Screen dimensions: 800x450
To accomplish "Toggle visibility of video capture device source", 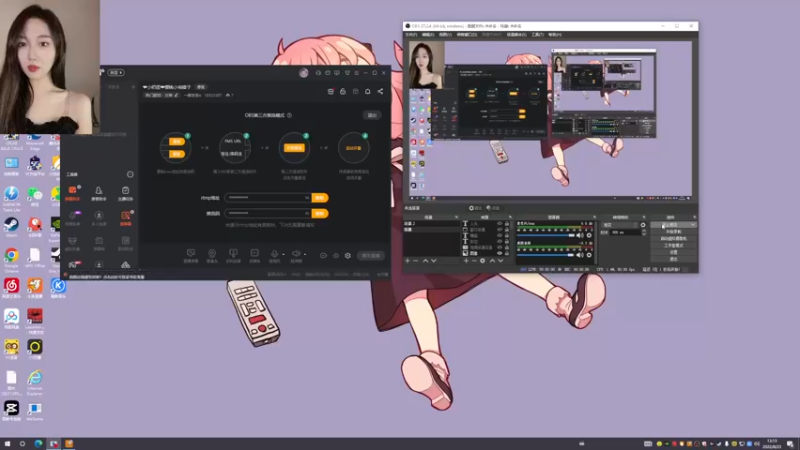I will [x=499, y=247].
